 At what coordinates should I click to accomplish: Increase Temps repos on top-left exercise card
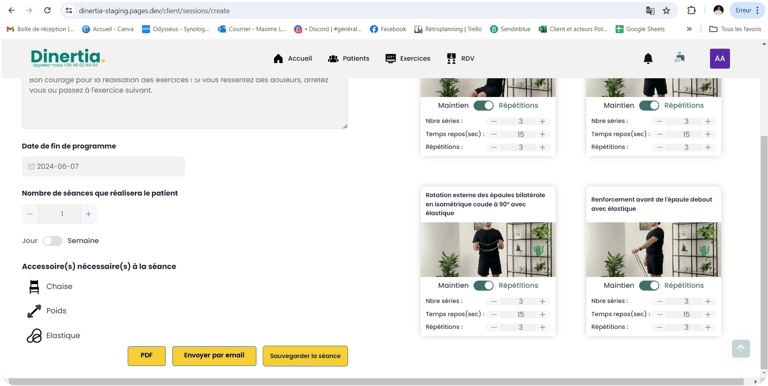(543, 134)
